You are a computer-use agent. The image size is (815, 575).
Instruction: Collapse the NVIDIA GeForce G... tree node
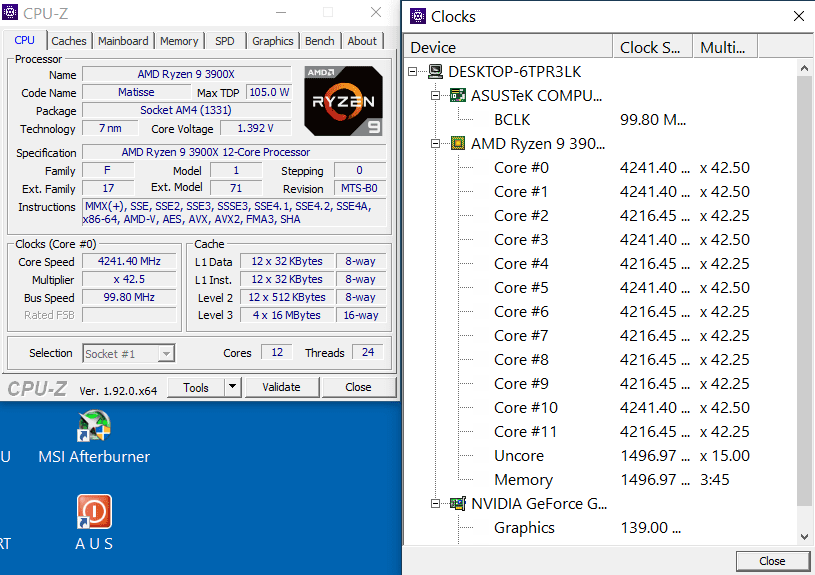pos(436,504)
